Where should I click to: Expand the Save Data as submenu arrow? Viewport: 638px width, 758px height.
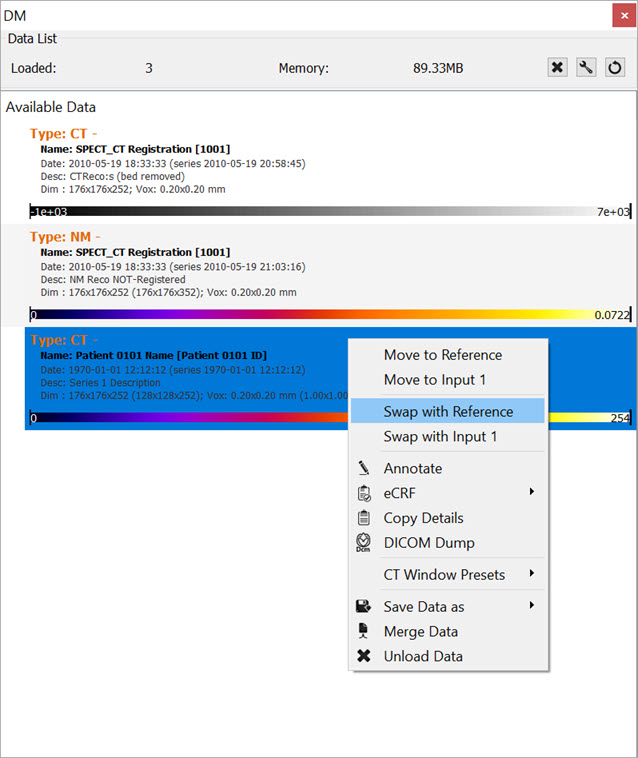click(x=532, y=605)
